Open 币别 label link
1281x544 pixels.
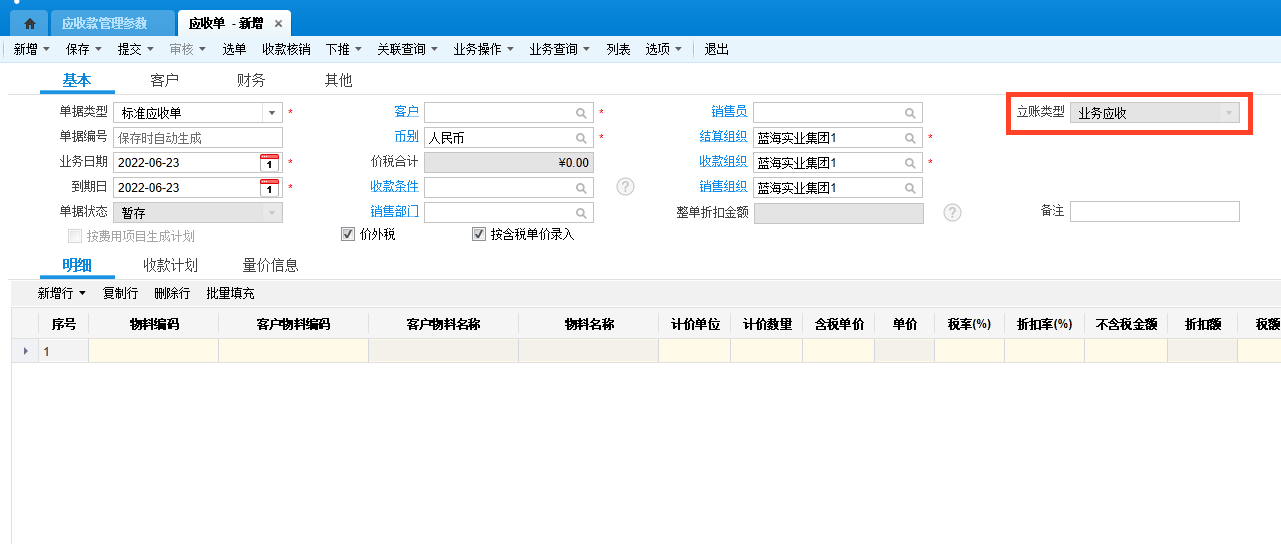point(406,136)
